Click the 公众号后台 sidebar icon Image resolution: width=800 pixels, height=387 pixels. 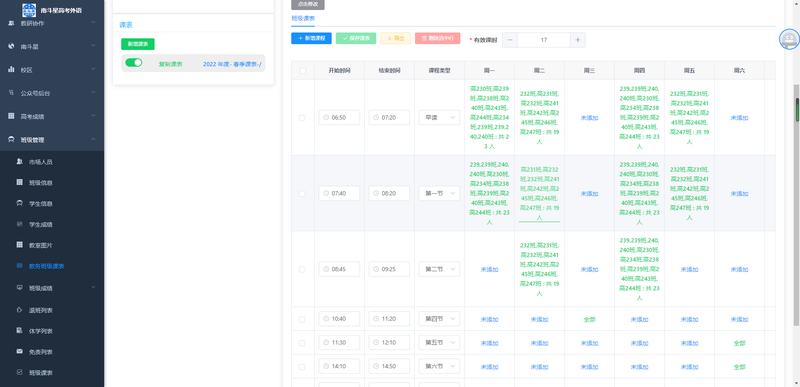point(11,93)
